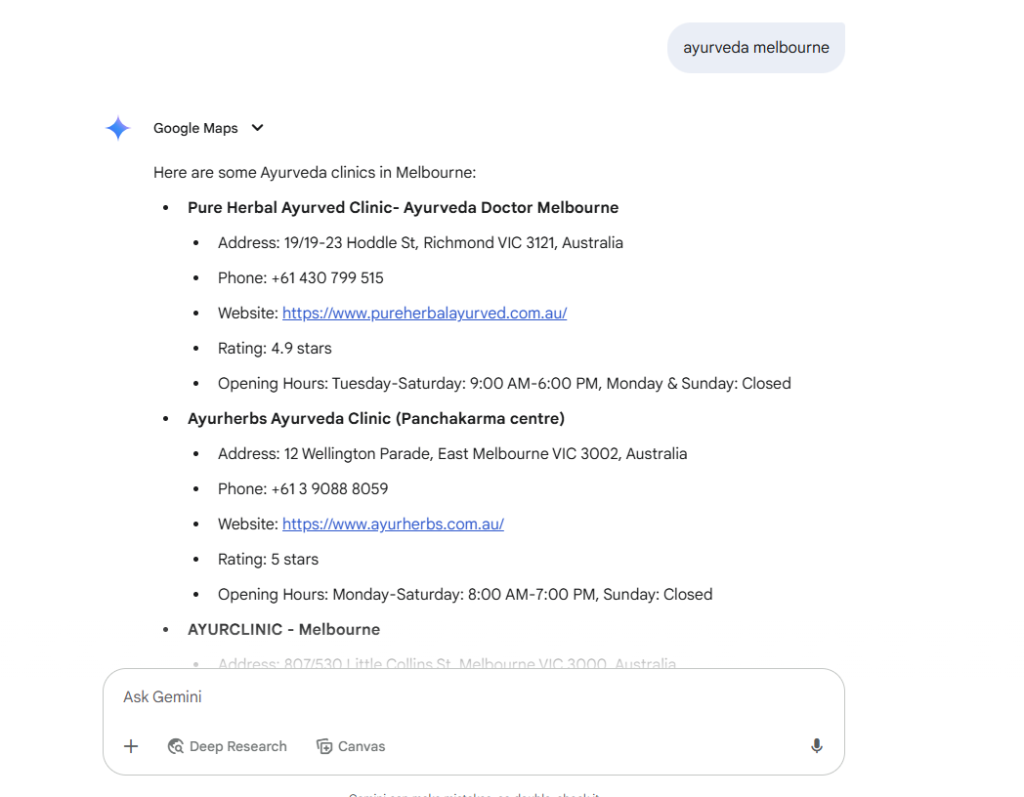Click the Google Maps label
This screenshot has width=1024, height=797.
tap(195, 128)
